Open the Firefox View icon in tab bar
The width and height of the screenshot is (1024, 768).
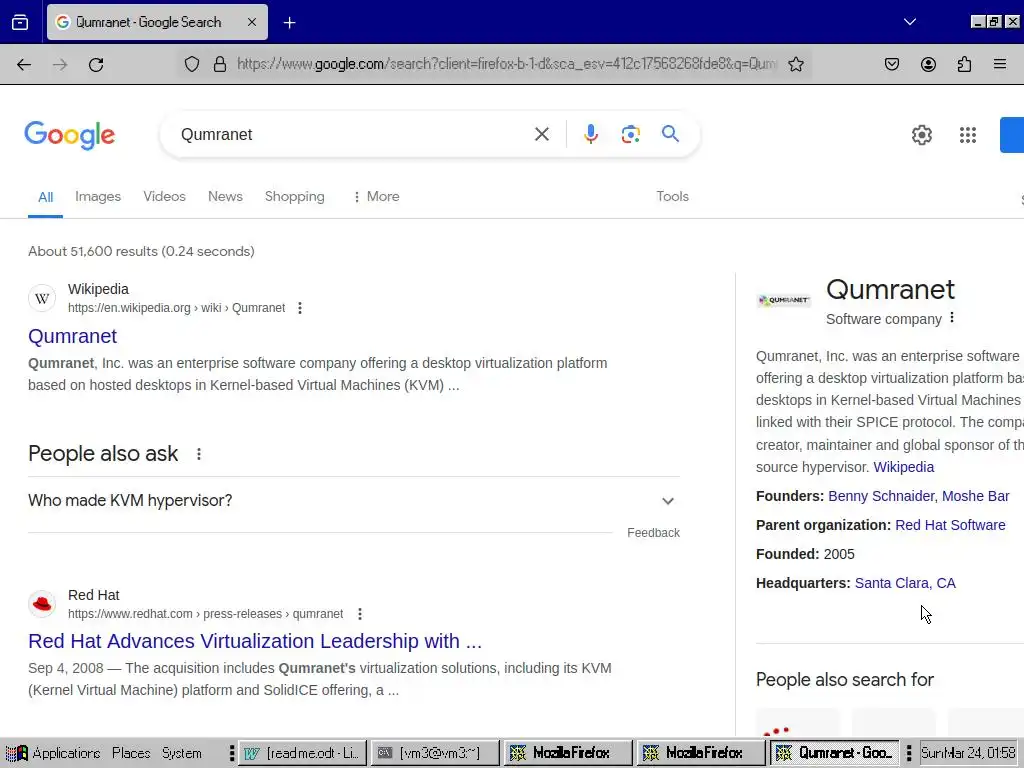20,22
